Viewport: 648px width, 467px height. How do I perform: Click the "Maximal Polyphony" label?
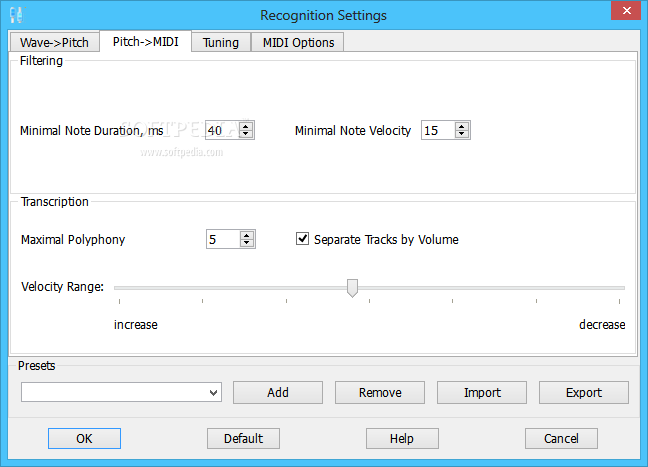[73, 240]
